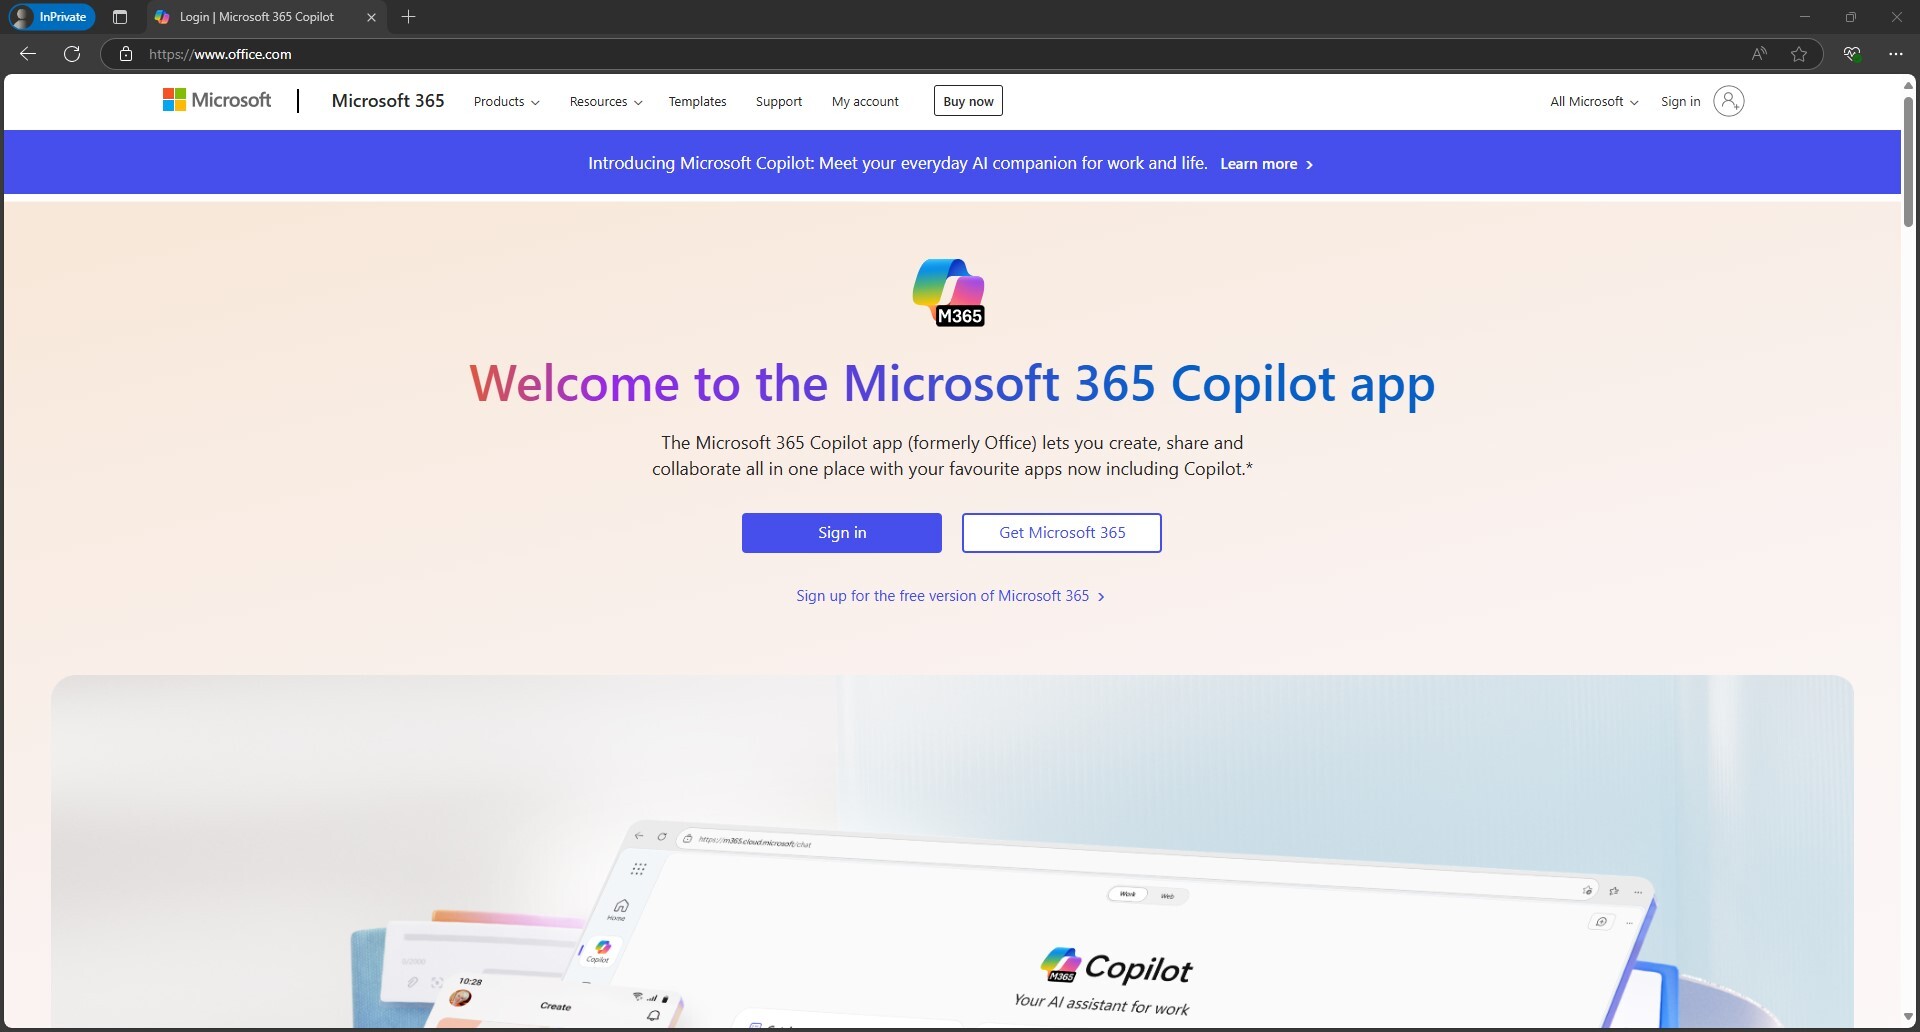Click the M365 Copilot app logo
The image size is (1920, 1032).
950,291
